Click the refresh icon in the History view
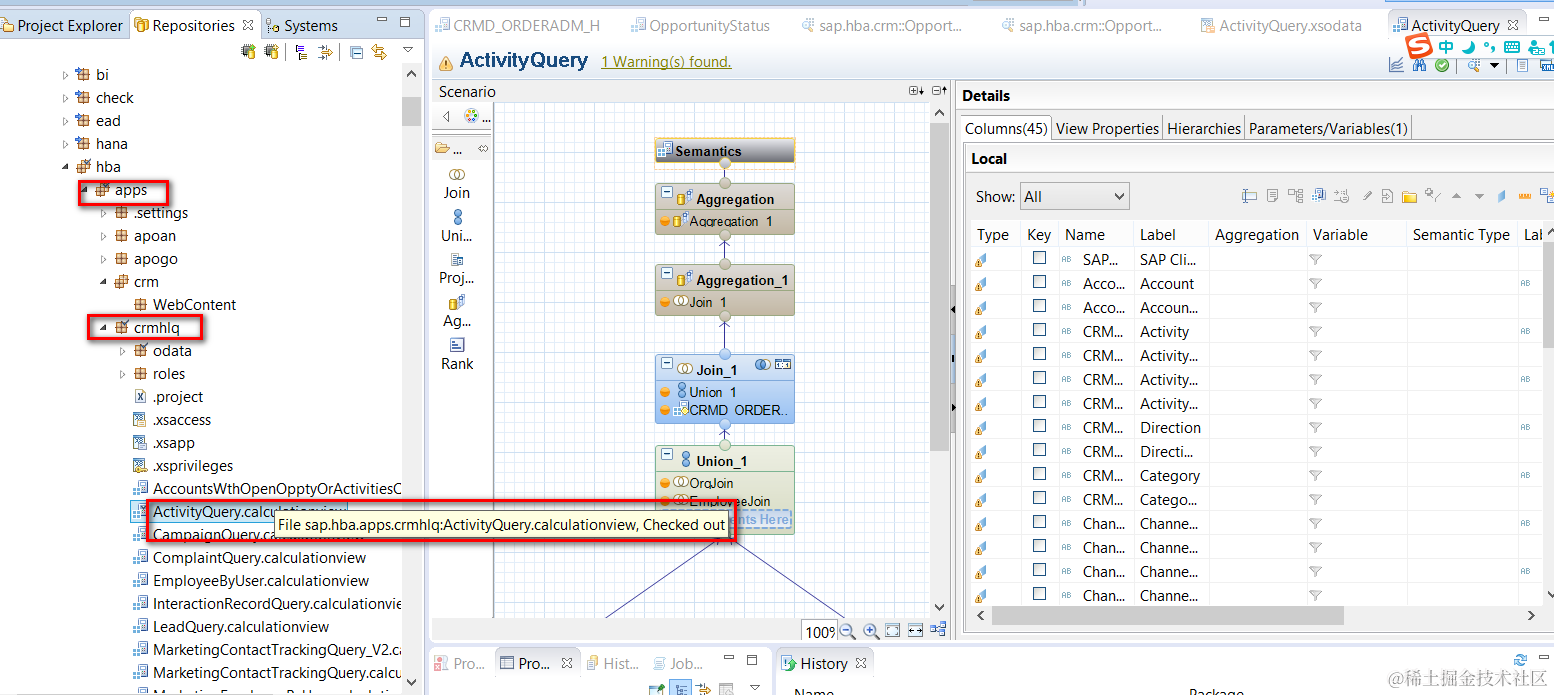The height and width of the screenshot is (695, 1554). click(1521, 660)
